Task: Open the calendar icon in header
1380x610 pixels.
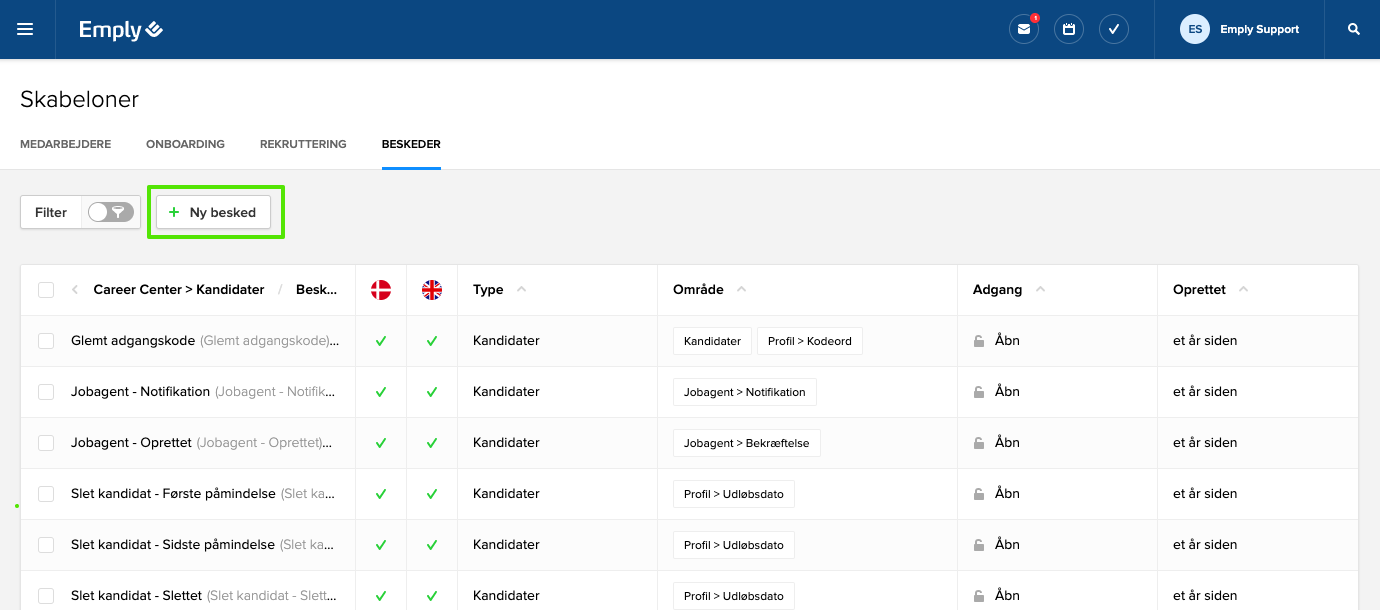Action: [1069, 30]
